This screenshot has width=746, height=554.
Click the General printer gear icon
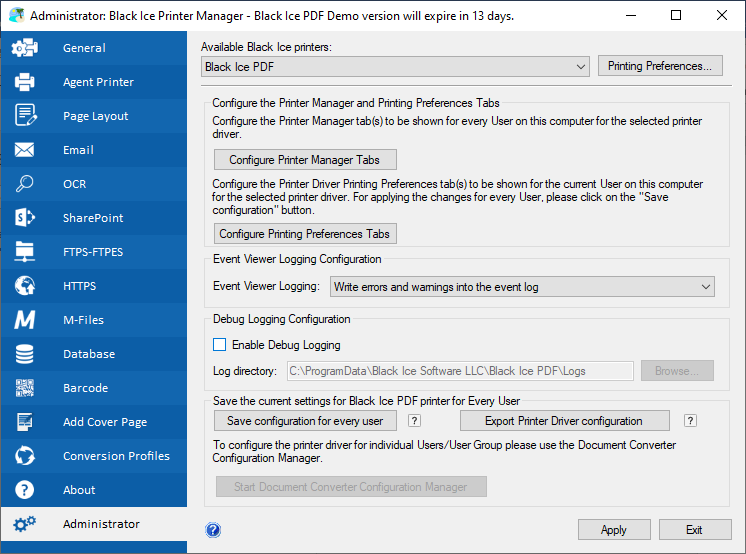point(25,48)
